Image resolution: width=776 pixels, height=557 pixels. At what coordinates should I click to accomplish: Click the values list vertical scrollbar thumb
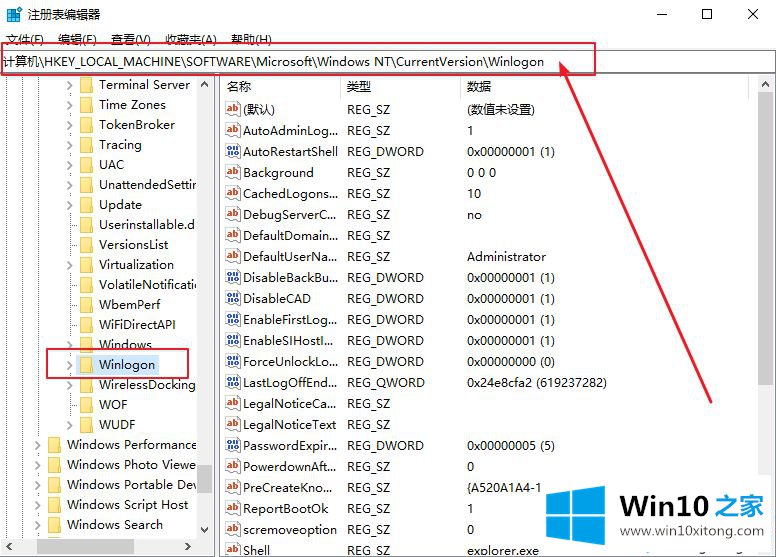(x=765, y=238)
